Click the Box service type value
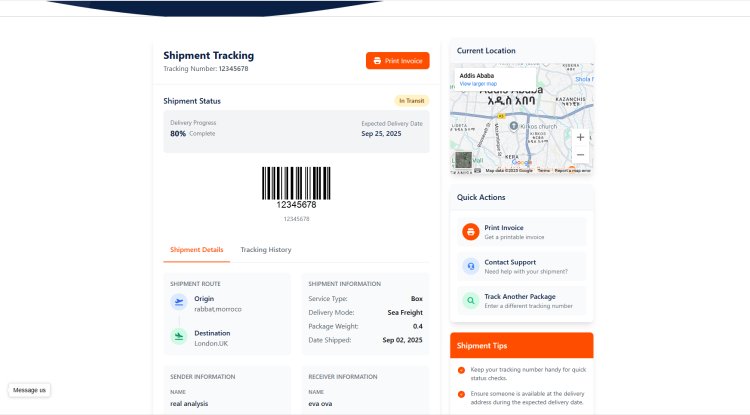The width and height of the screenshot is (750, 415). [x=417, y=299]
